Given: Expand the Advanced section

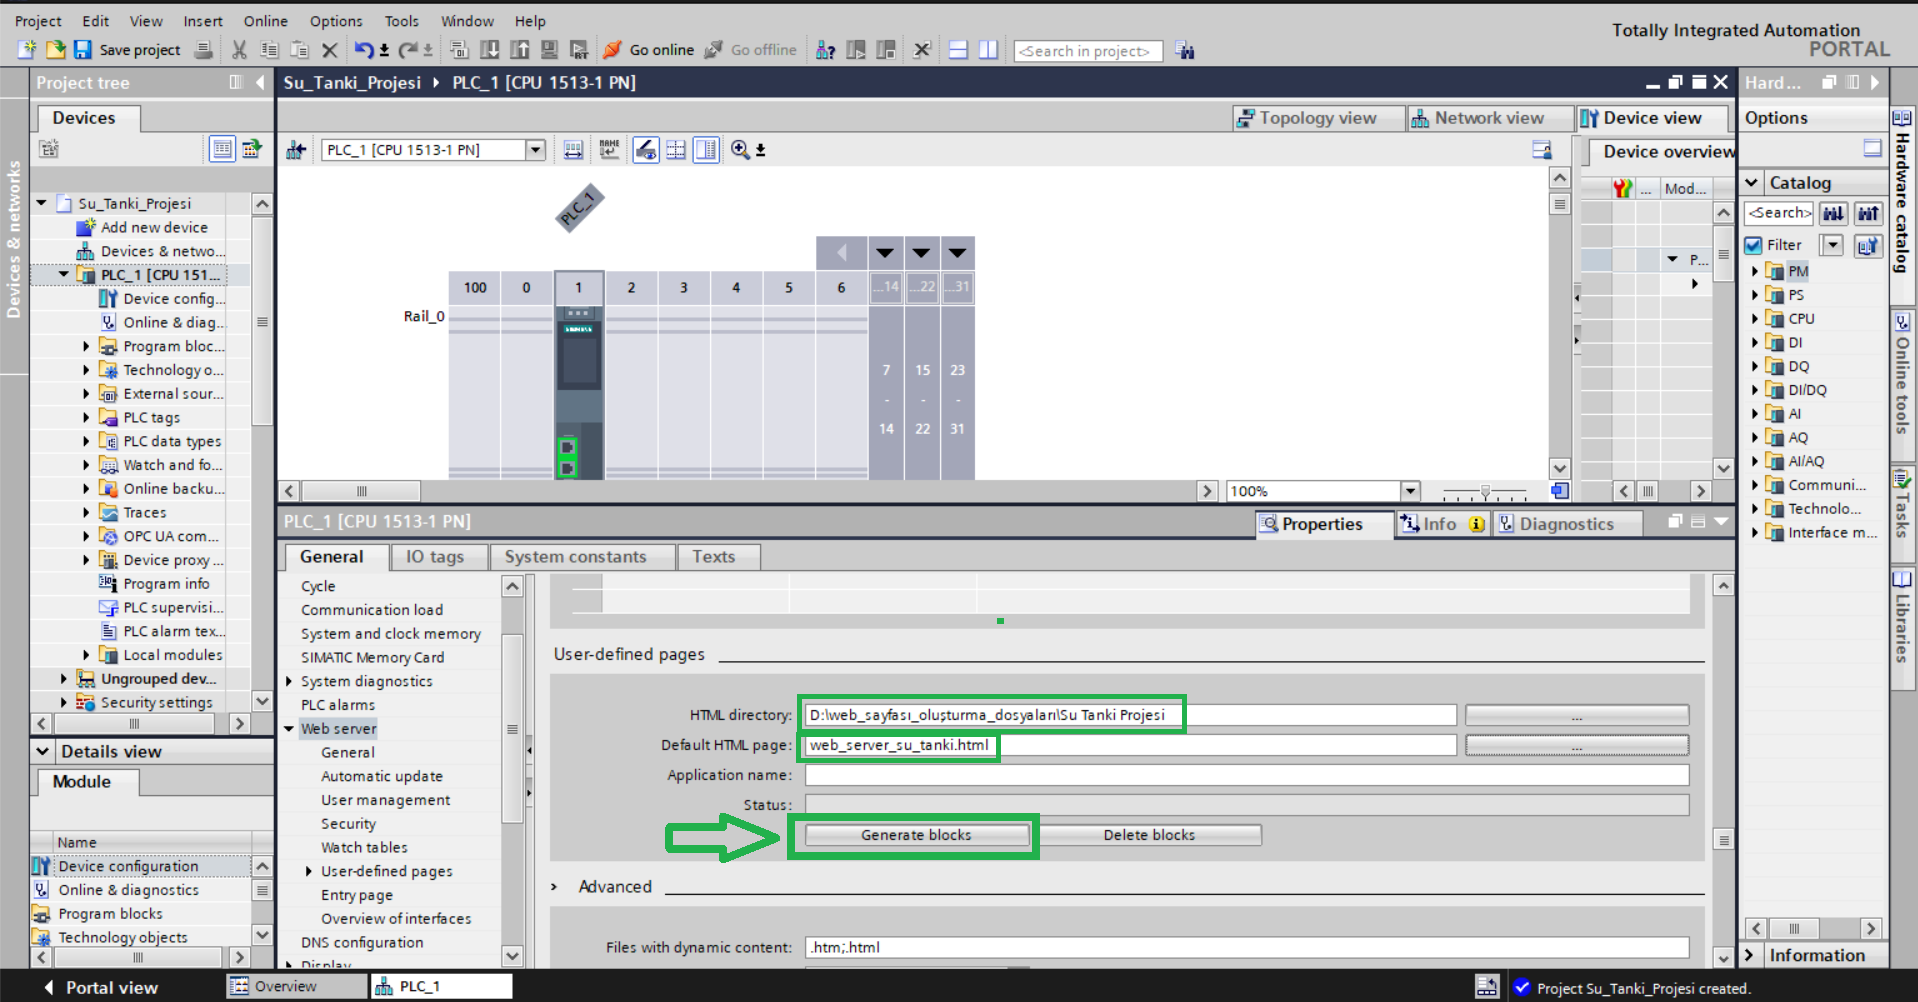Looking at the screenshot, I should pos(555,887).
